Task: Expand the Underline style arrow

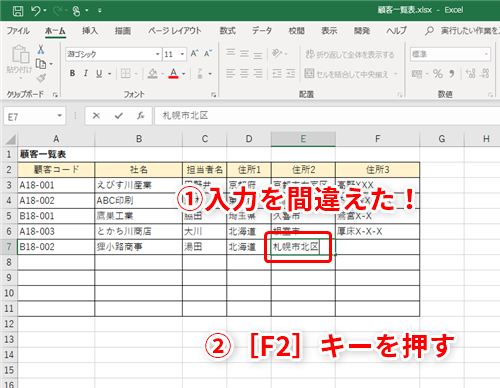Action: pyautogui.click(x=109, y=74)
